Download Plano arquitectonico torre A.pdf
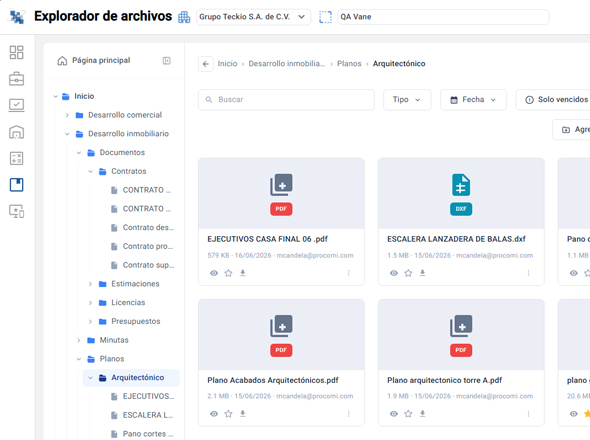The image size is (590, 440). click(423, 413)
